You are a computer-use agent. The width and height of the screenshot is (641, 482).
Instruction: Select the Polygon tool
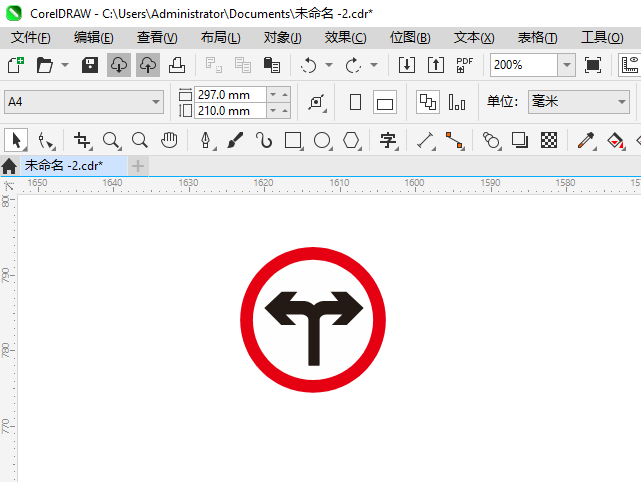(351, 141)
